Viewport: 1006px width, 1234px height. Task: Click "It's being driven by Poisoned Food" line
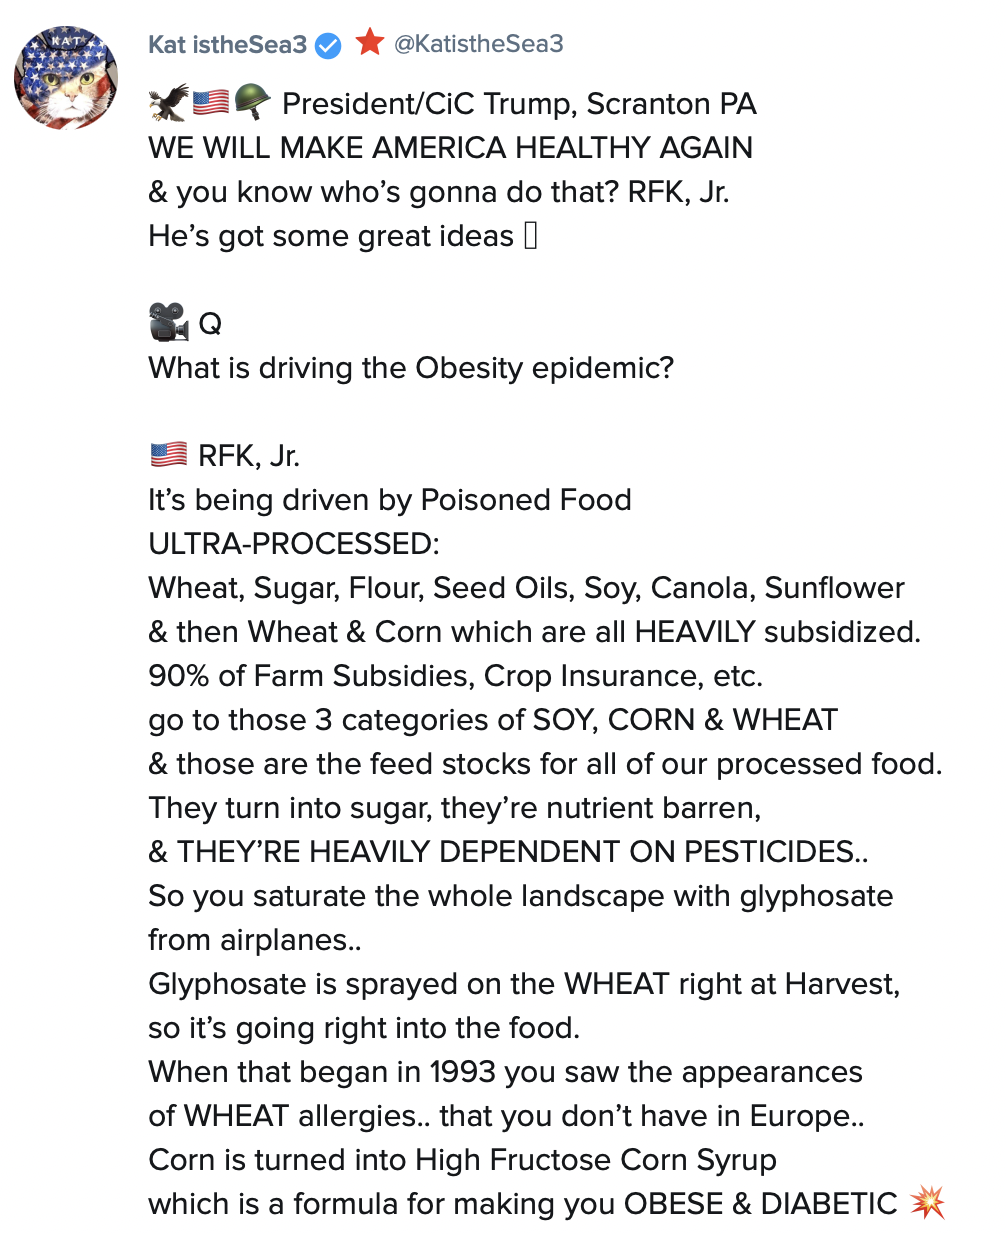(x=390, y=500)
